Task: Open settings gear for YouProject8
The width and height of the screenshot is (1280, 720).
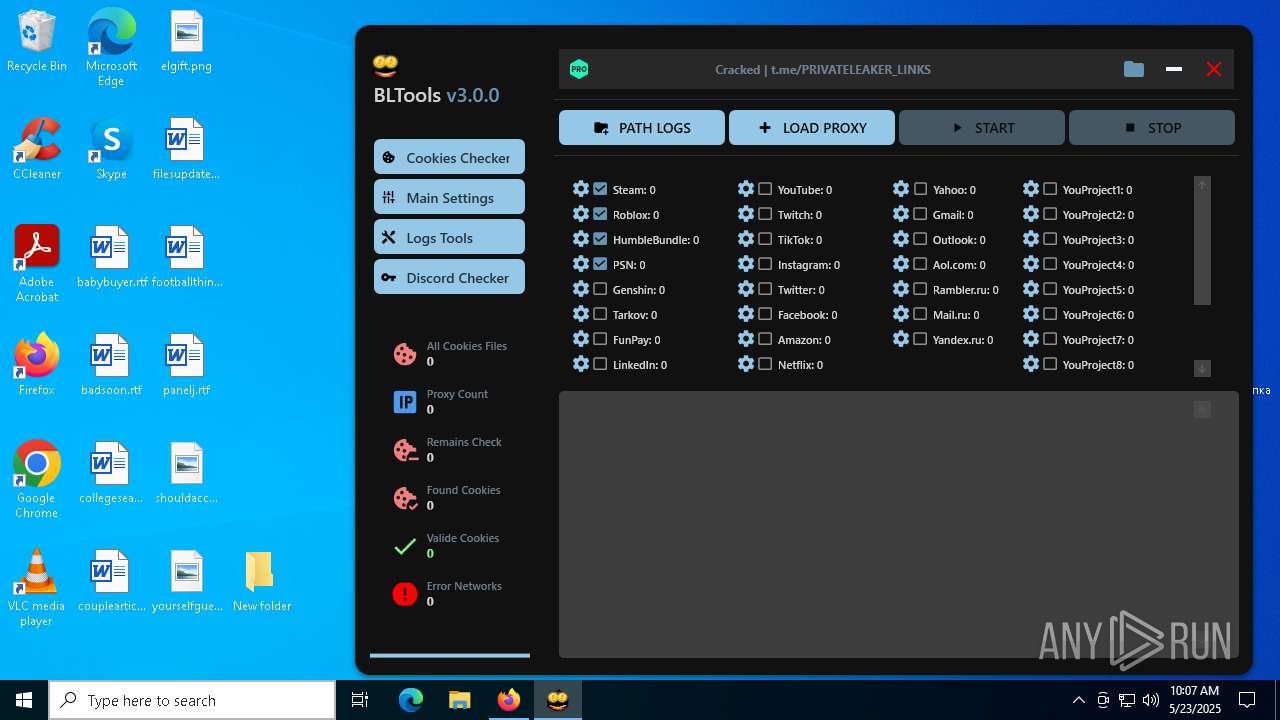Action: pyautogui.click(x=1031, y=364)
